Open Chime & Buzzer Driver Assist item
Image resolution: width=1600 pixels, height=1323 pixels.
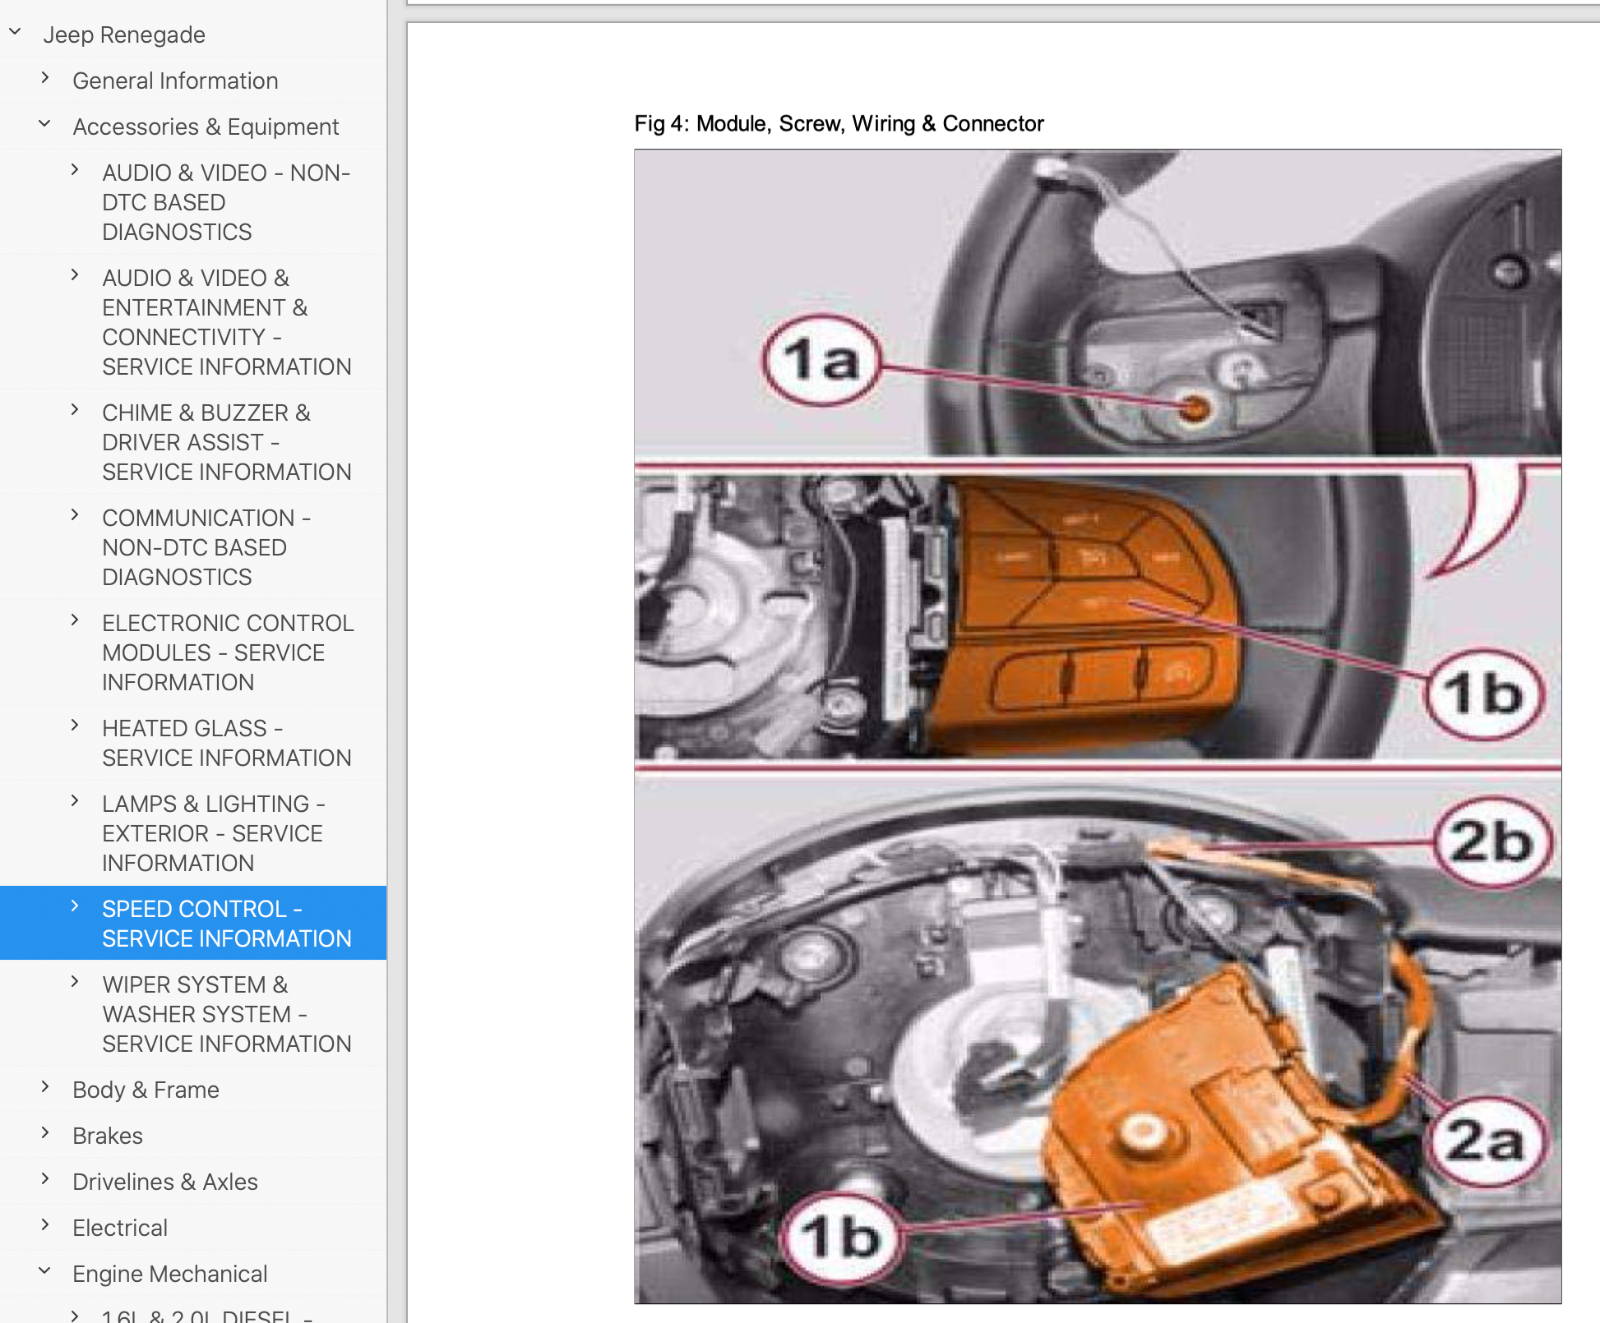(226, 442)
